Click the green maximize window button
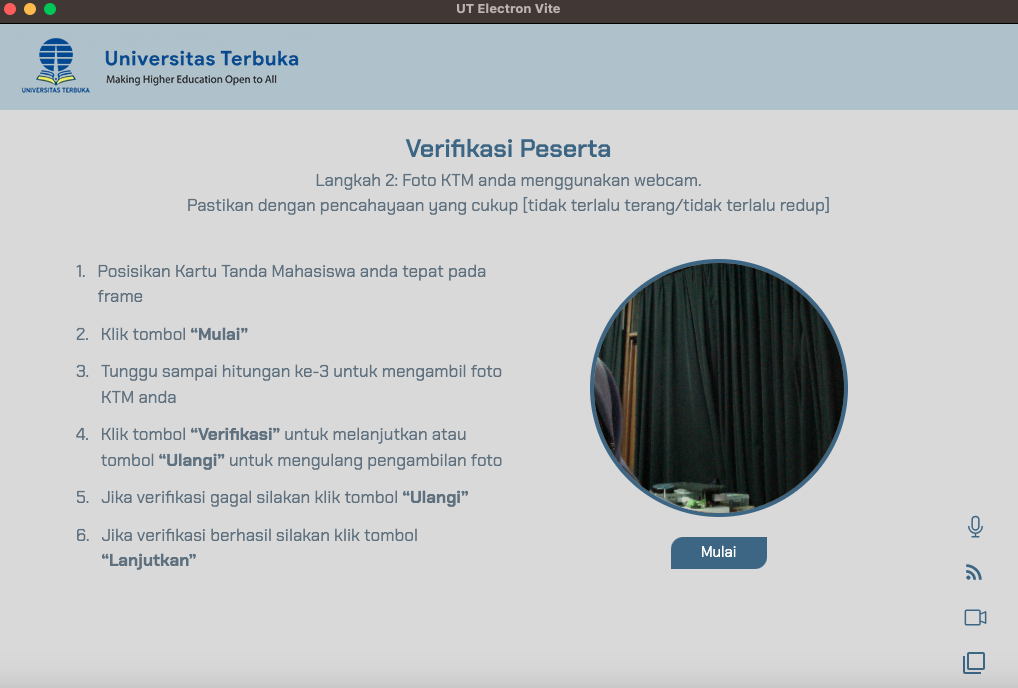1018x688 pixels. (x=50, y=9)
